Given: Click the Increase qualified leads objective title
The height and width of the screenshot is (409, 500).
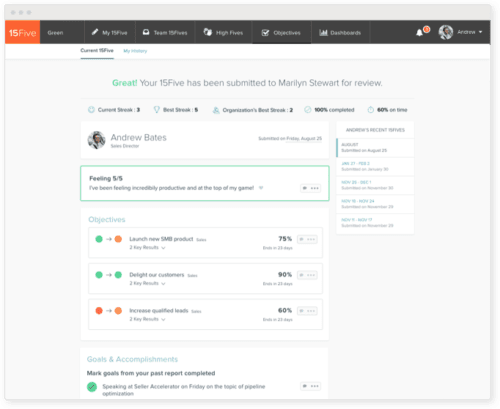Looking at the screenshot, I should (159, 311).
